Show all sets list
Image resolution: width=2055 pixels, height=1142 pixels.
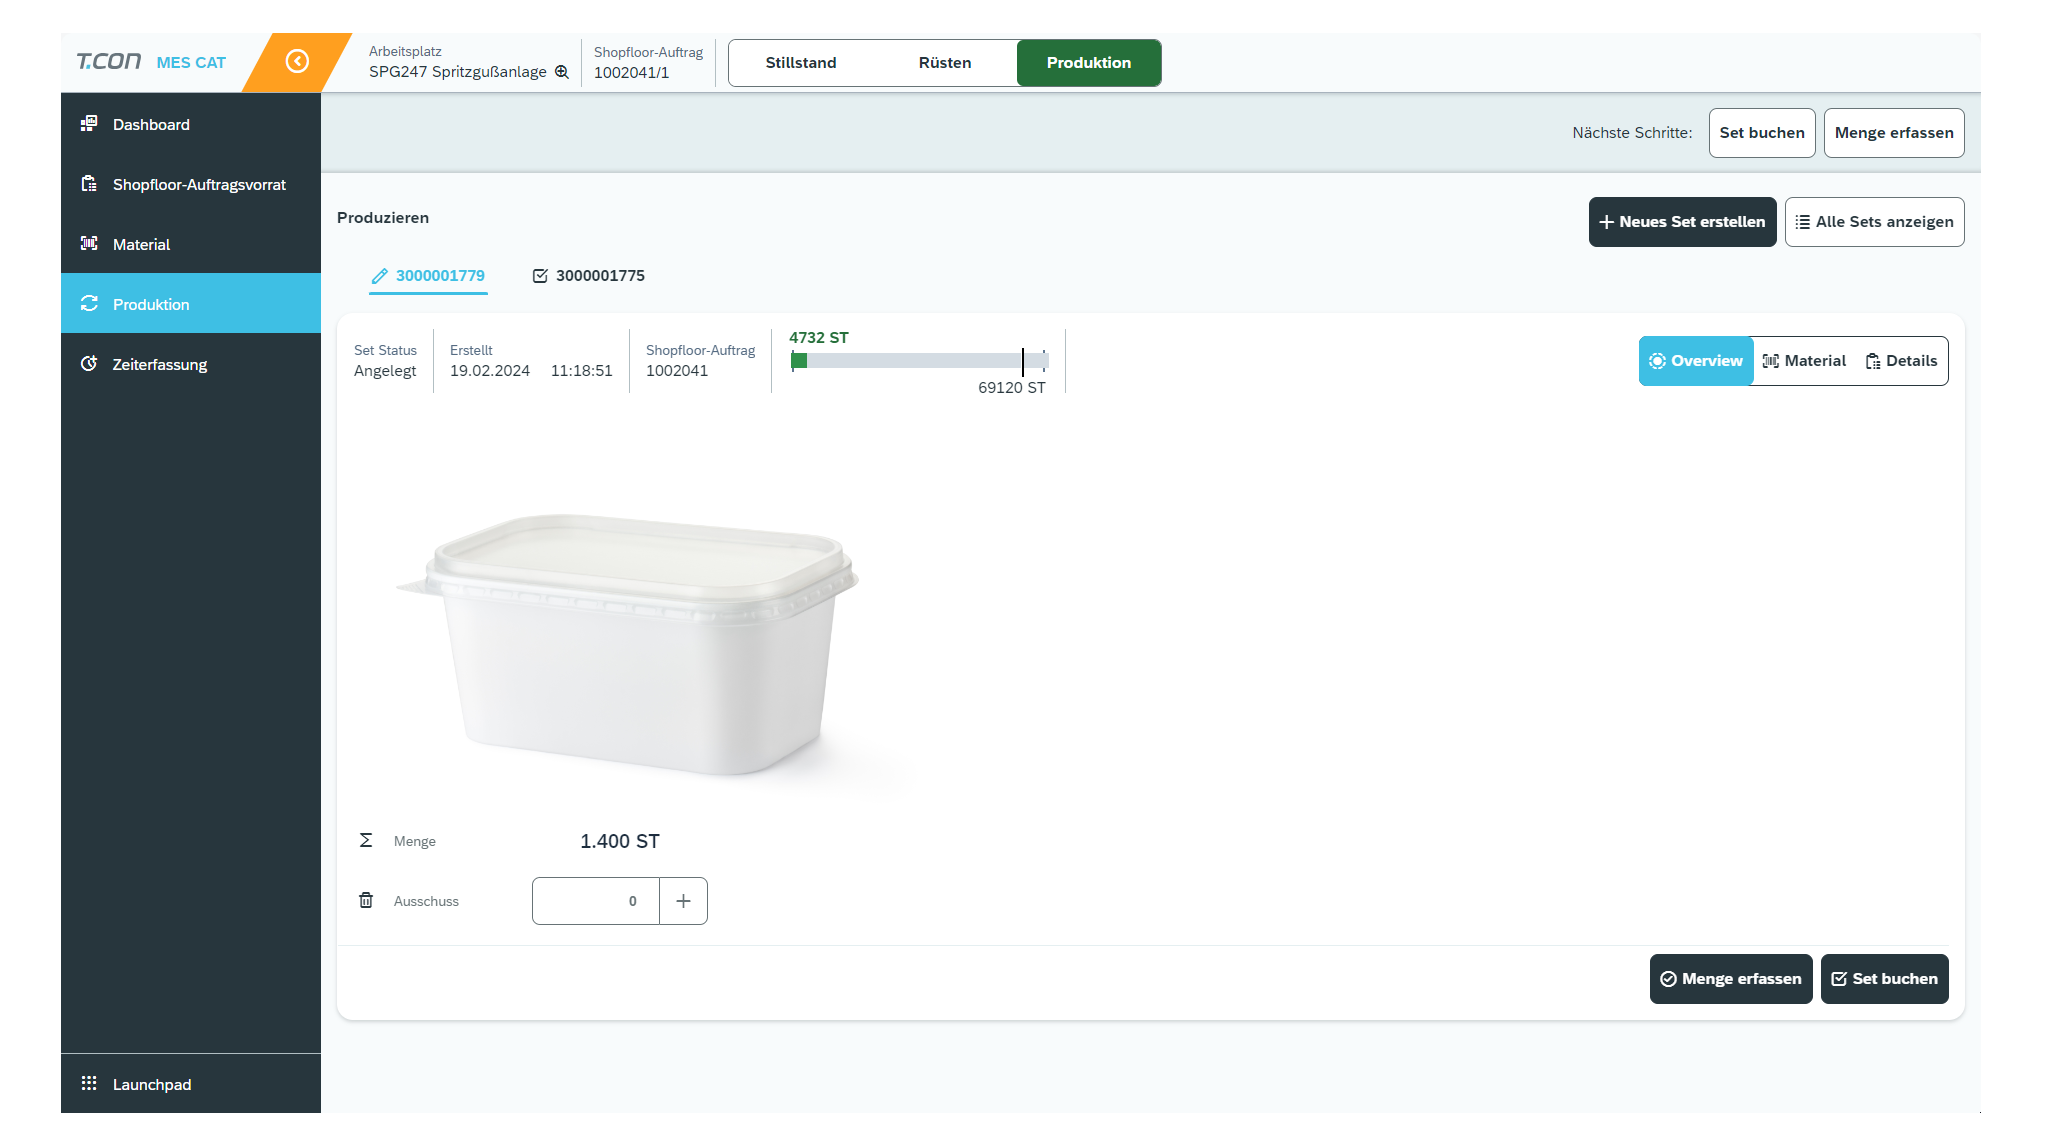1874,222
